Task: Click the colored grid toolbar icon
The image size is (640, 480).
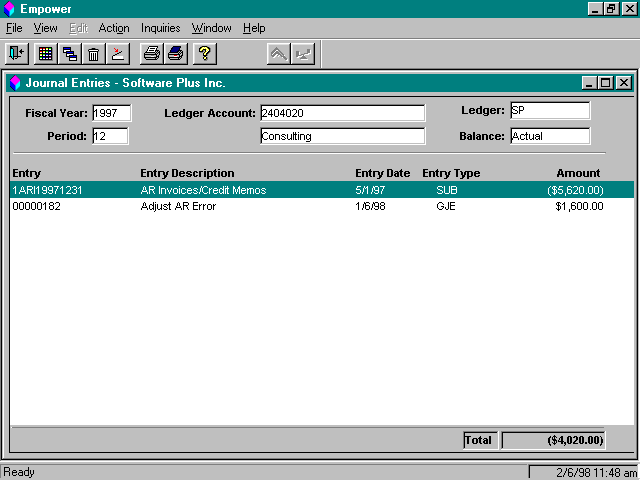Action: (45, 53)
